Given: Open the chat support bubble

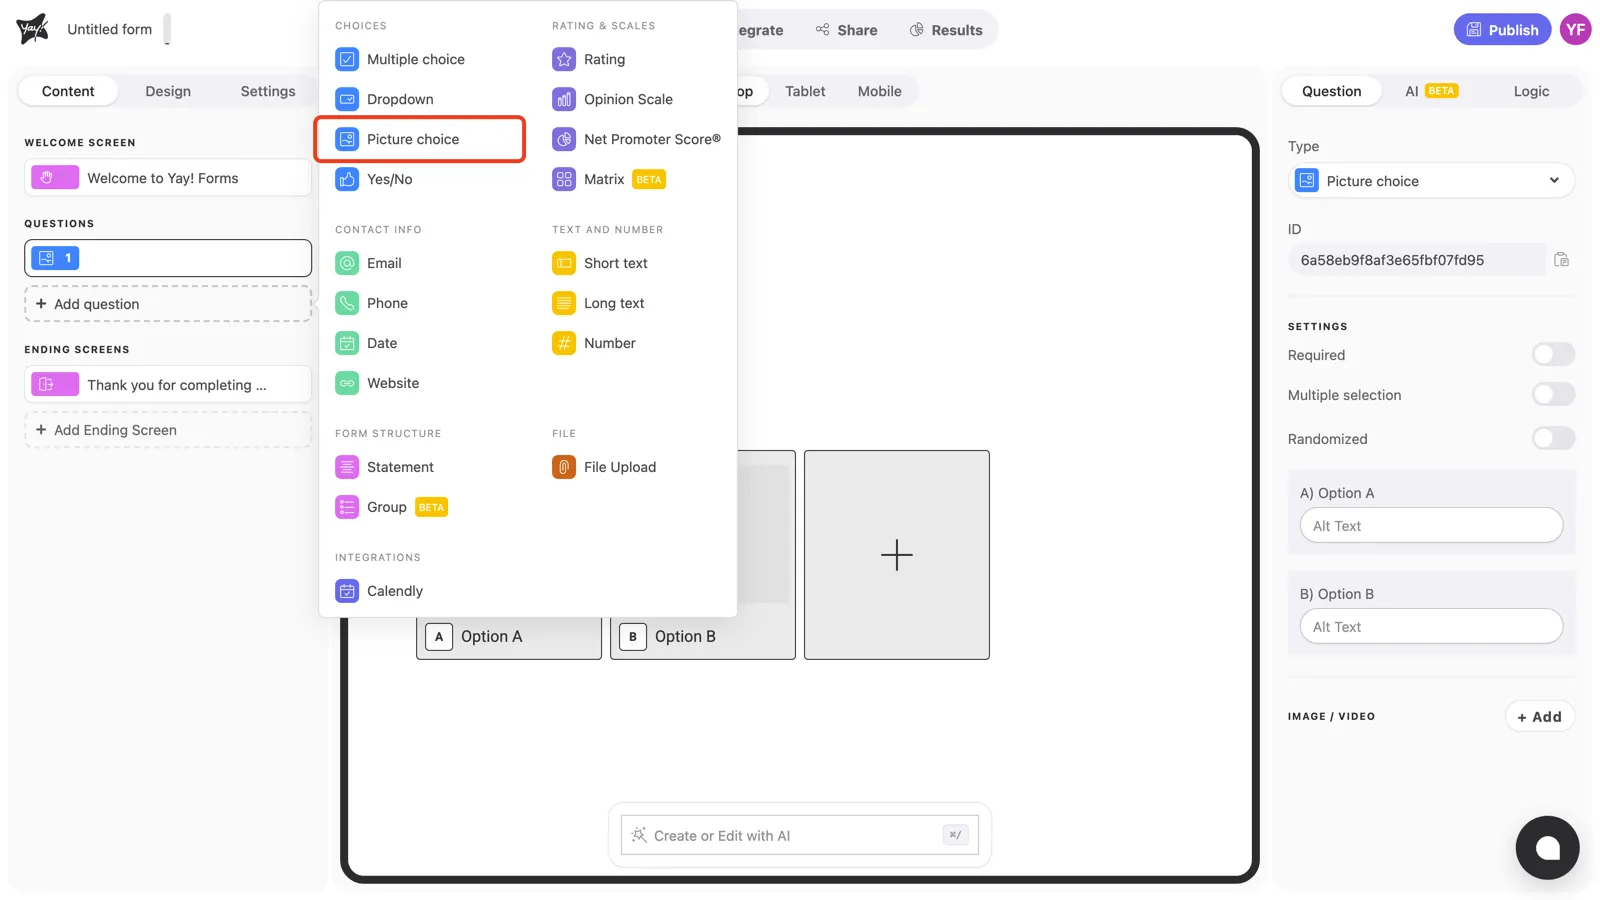Looking at the screenshot, I should 1547,848.
